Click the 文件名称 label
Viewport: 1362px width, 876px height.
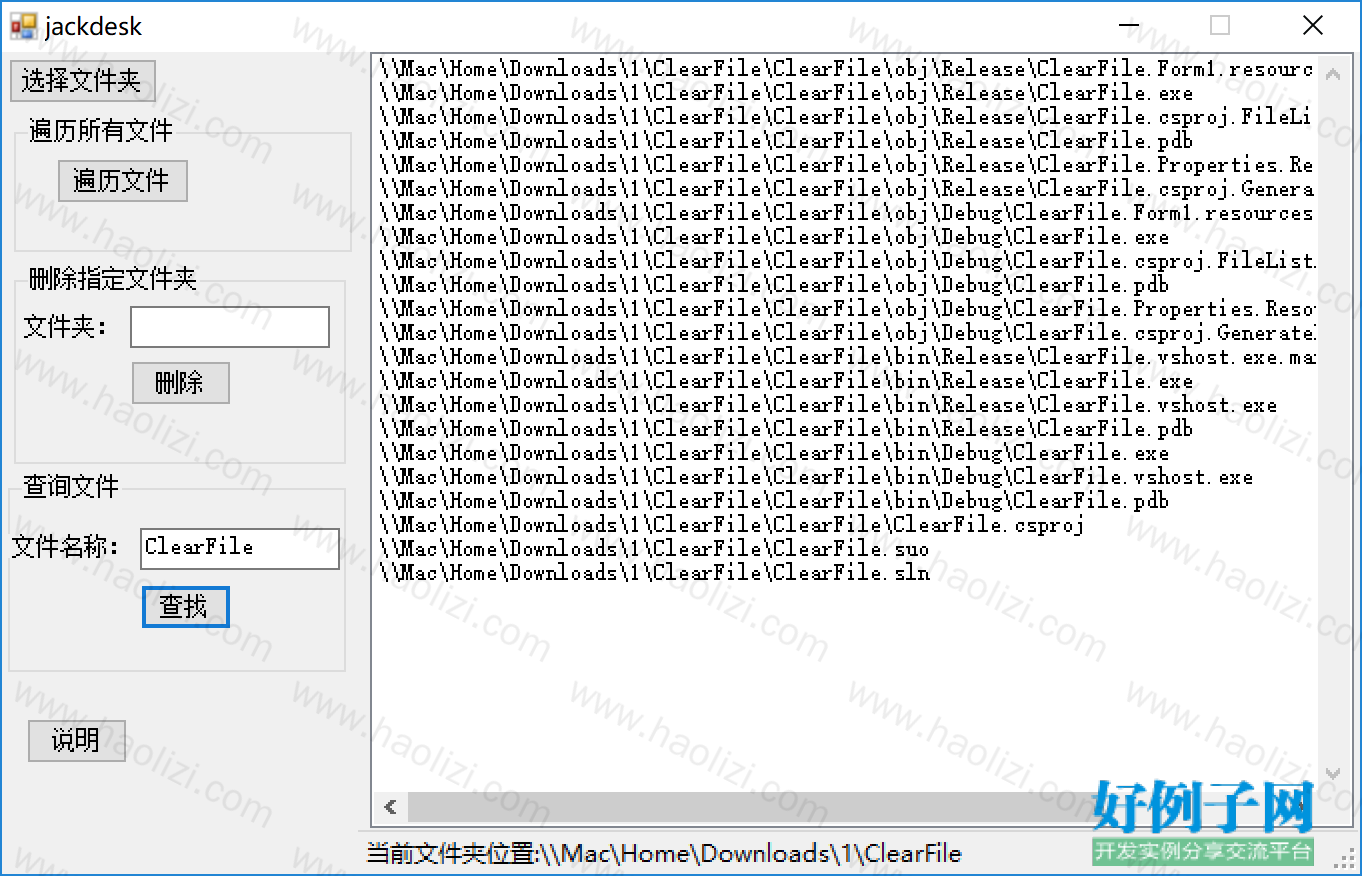[65, 547]
